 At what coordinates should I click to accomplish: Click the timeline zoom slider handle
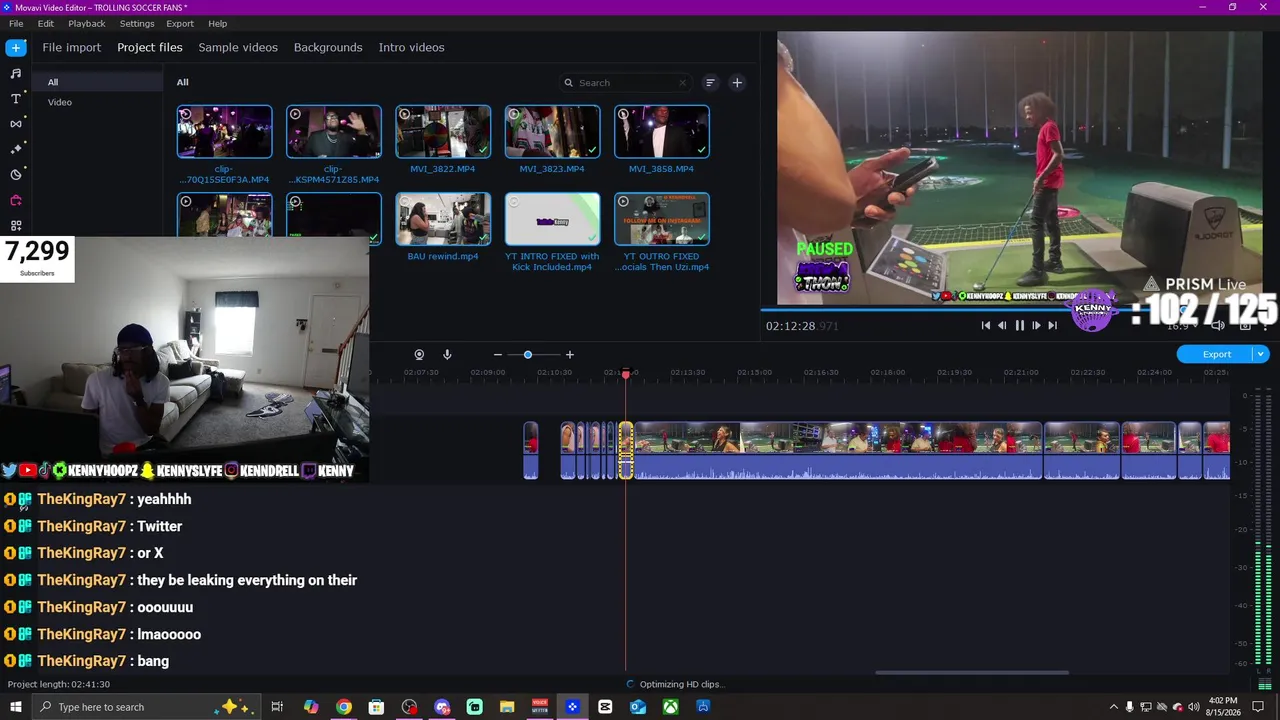tap(528, 355)
